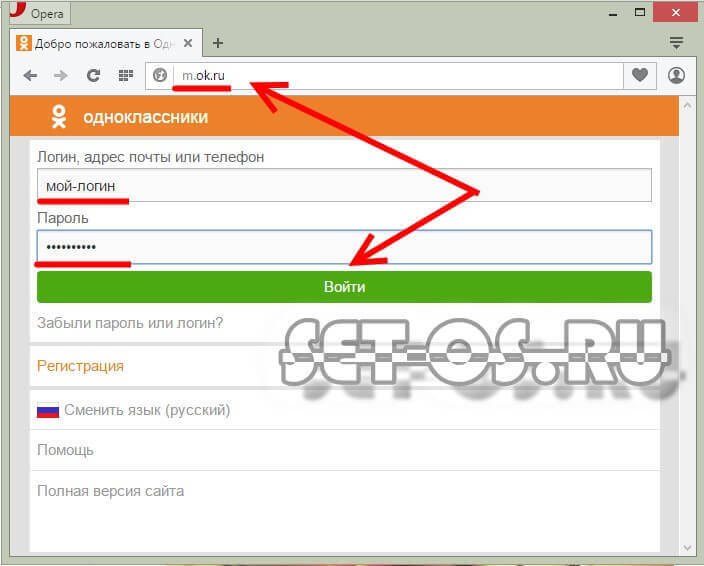Click the scrollbar up arrow
Screen dimensions: 704x566
[687, 106]
